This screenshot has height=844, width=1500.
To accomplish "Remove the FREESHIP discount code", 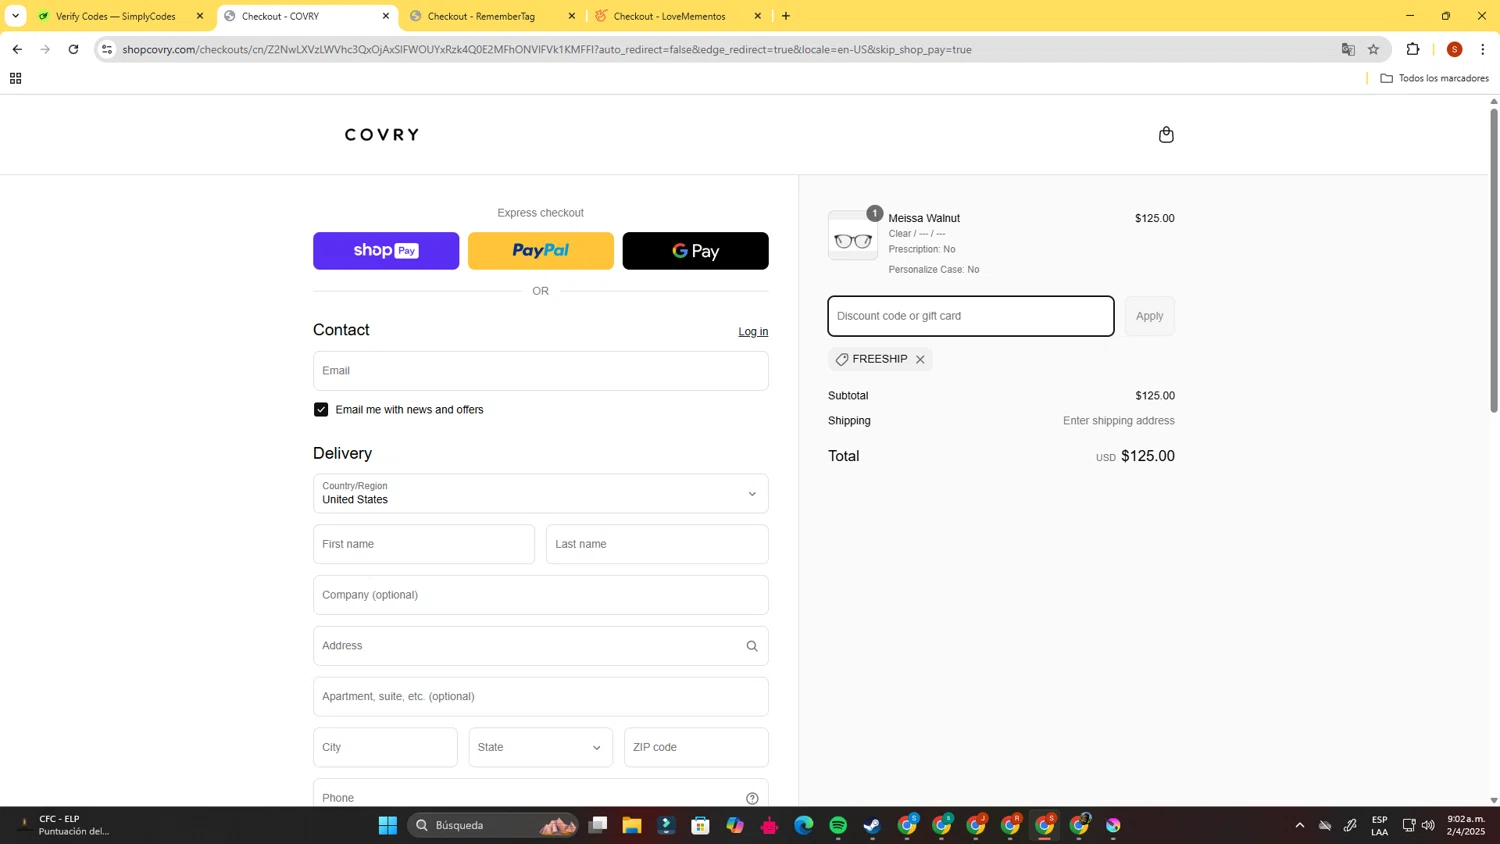I will [x=920, y=359].
